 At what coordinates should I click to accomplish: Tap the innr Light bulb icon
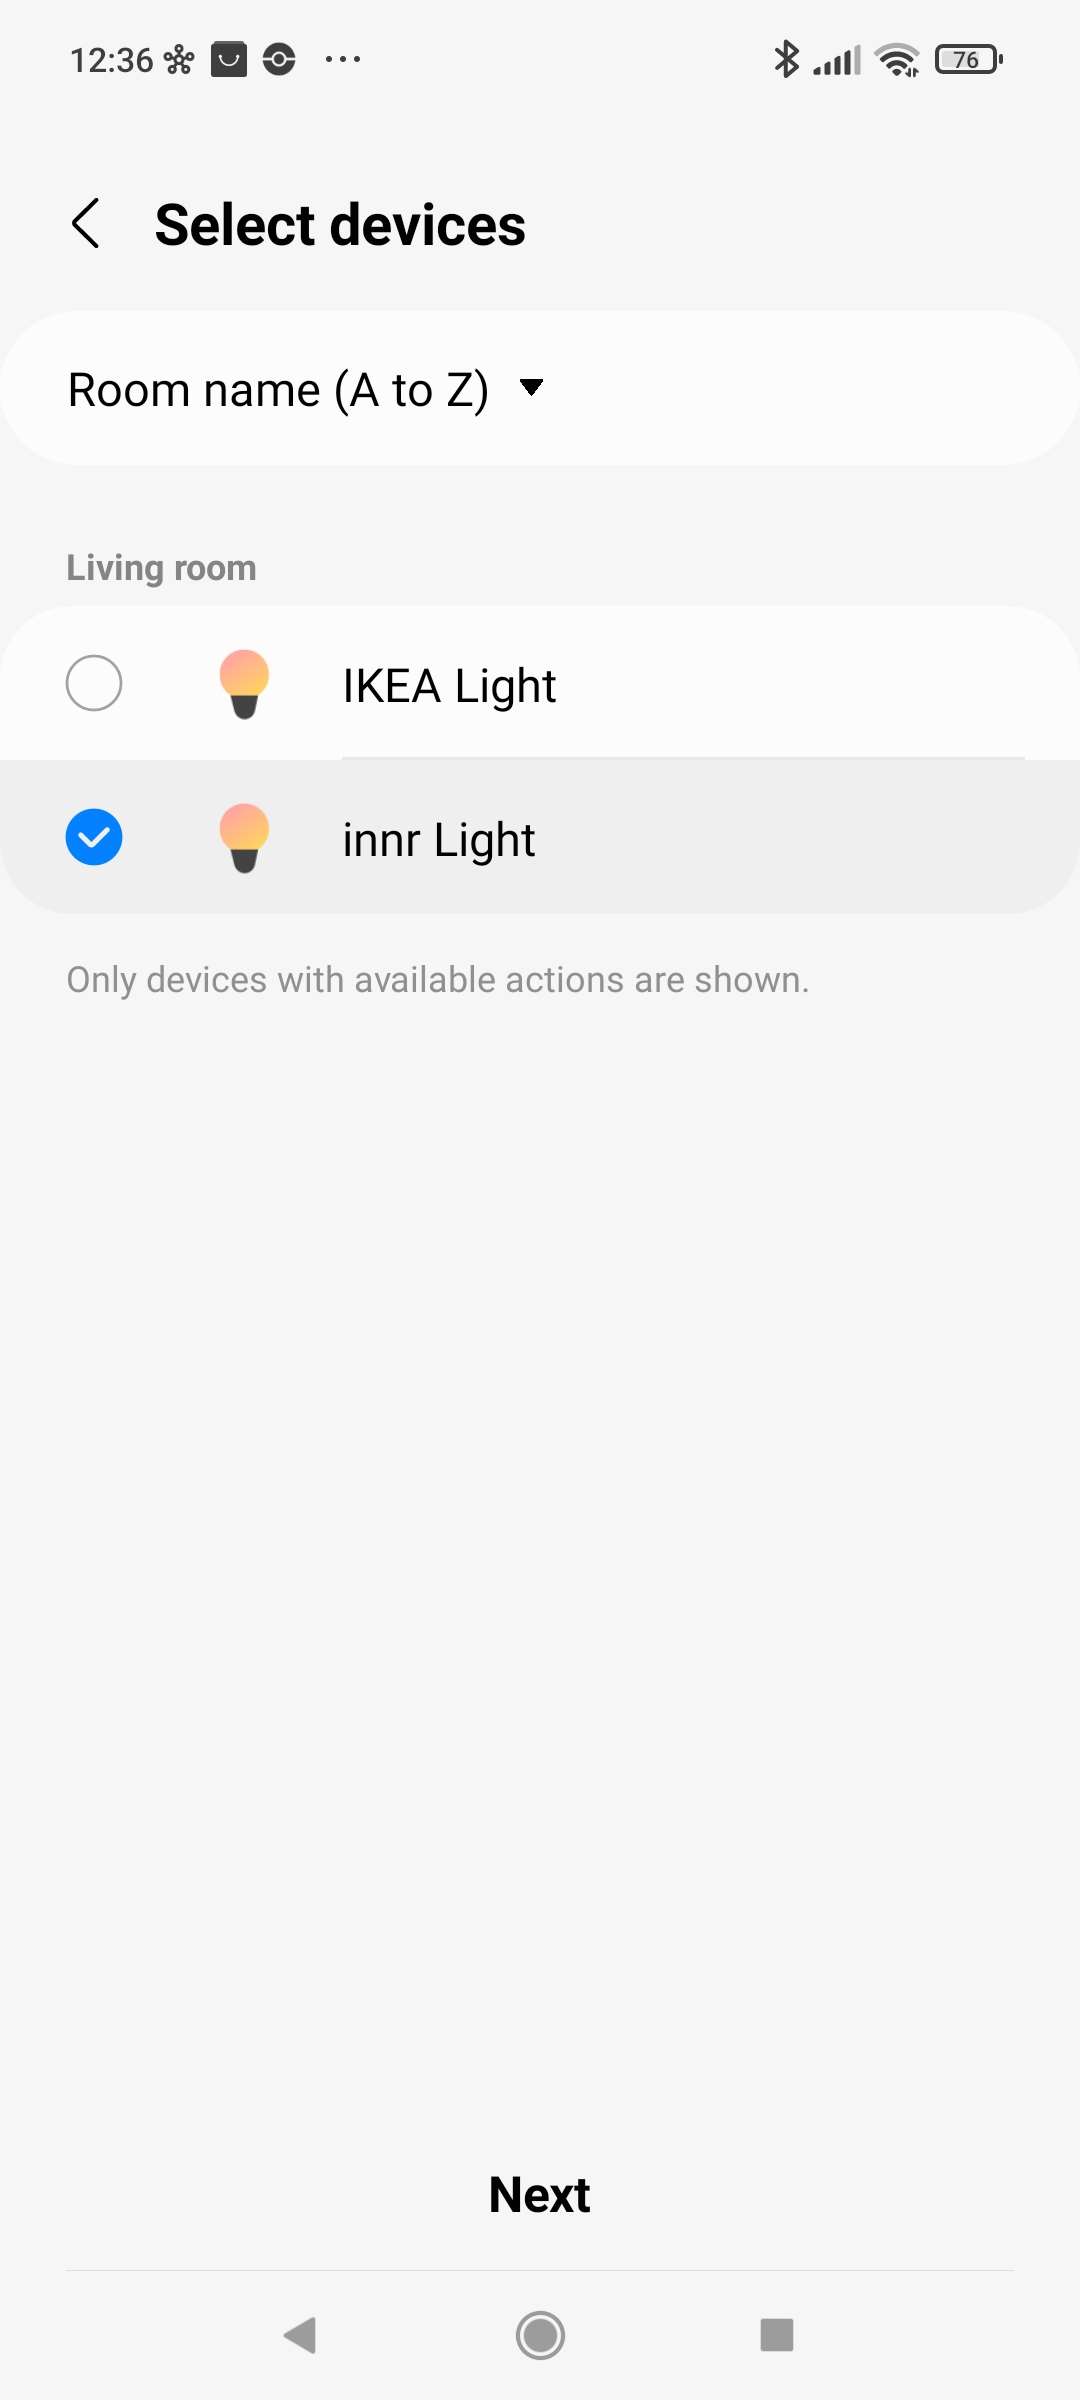coord(244,838)
